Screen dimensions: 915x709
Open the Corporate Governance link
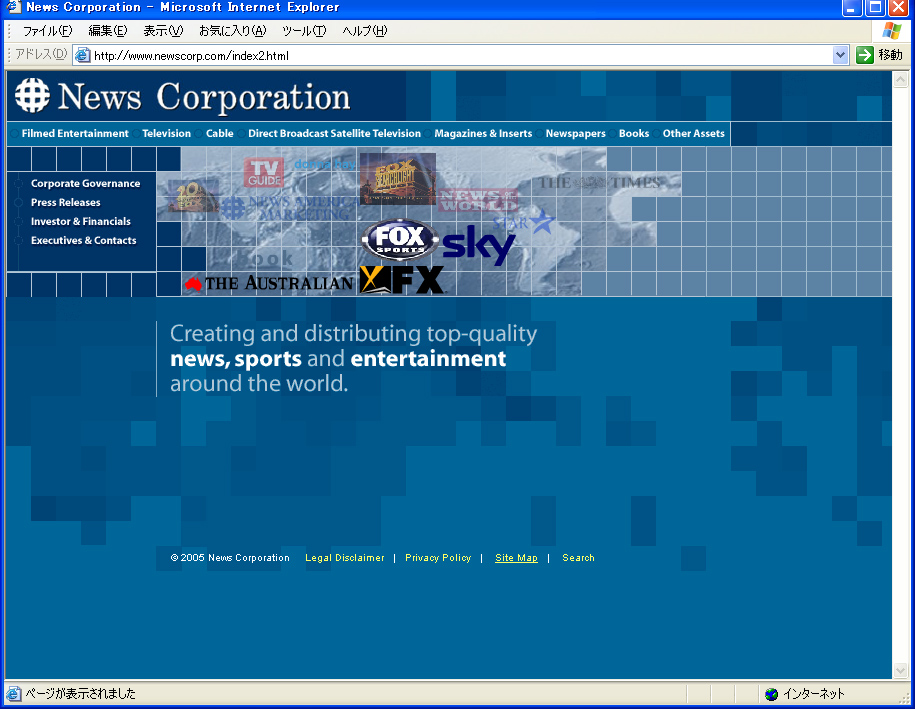tap(85, 184)
